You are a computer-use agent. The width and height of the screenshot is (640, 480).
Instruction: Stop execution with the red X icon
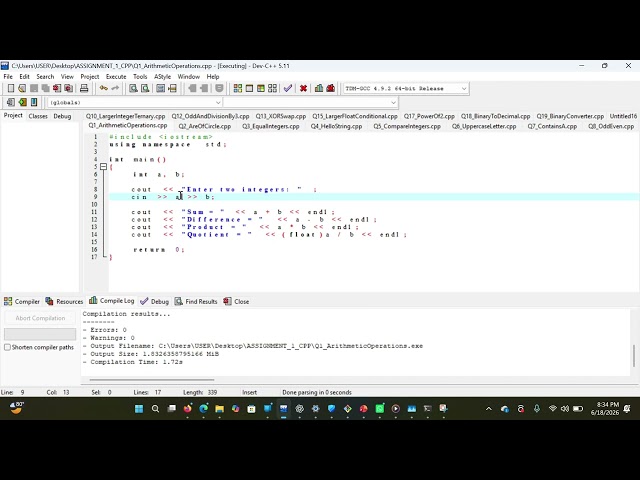(x=303, y=88)
